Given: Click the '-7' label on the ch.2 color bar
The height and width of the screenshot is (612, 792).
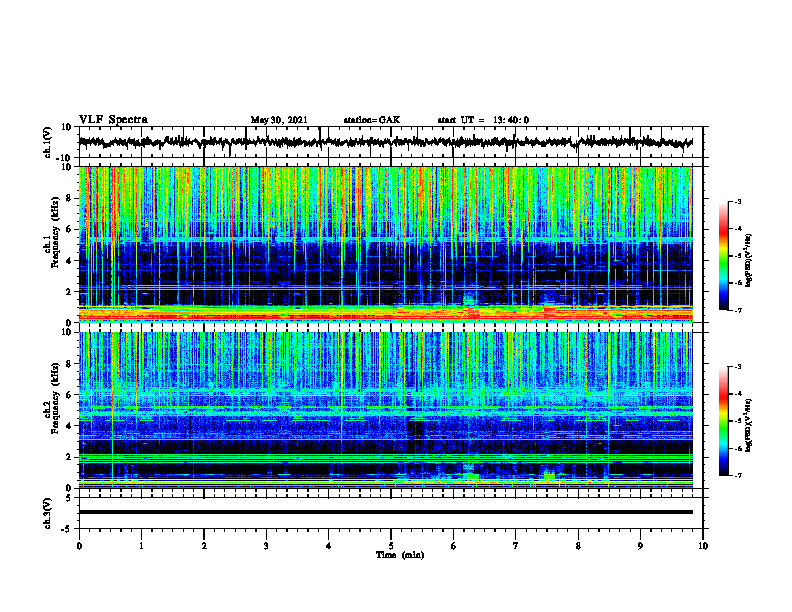Looking at the screenshot, I should 738,475.
